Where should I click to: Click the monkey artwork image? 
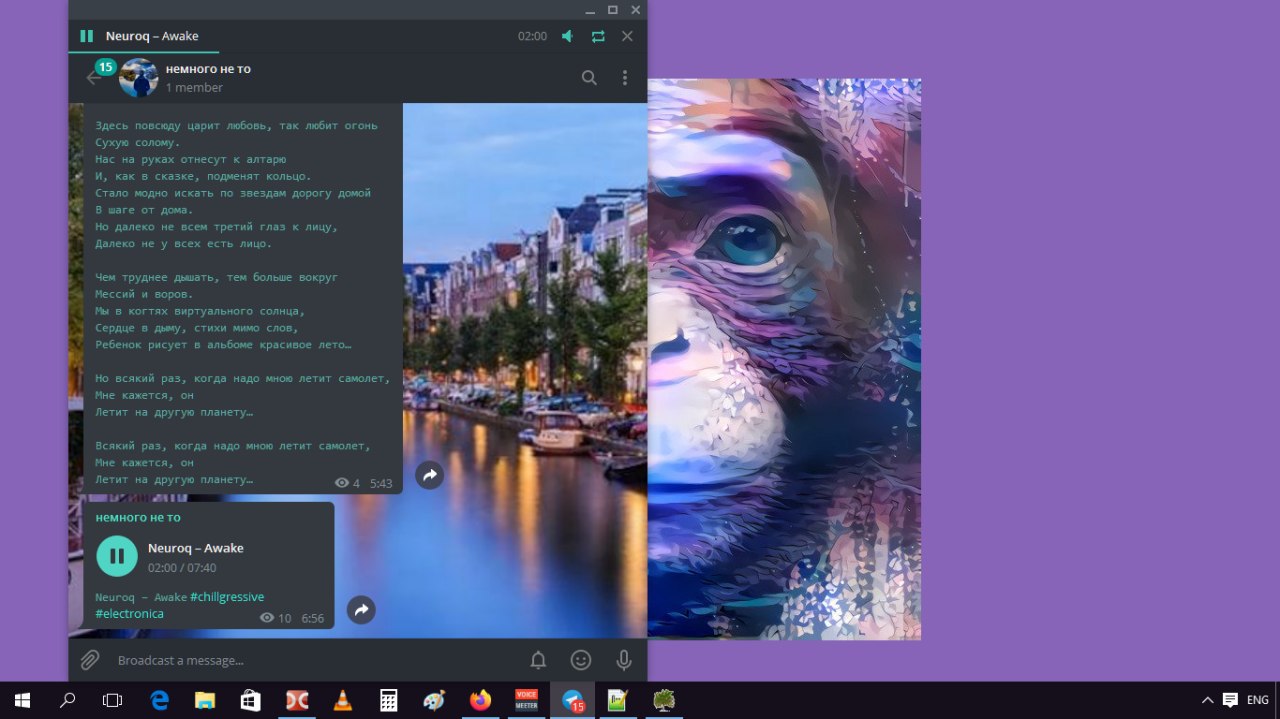coord(784,359)
